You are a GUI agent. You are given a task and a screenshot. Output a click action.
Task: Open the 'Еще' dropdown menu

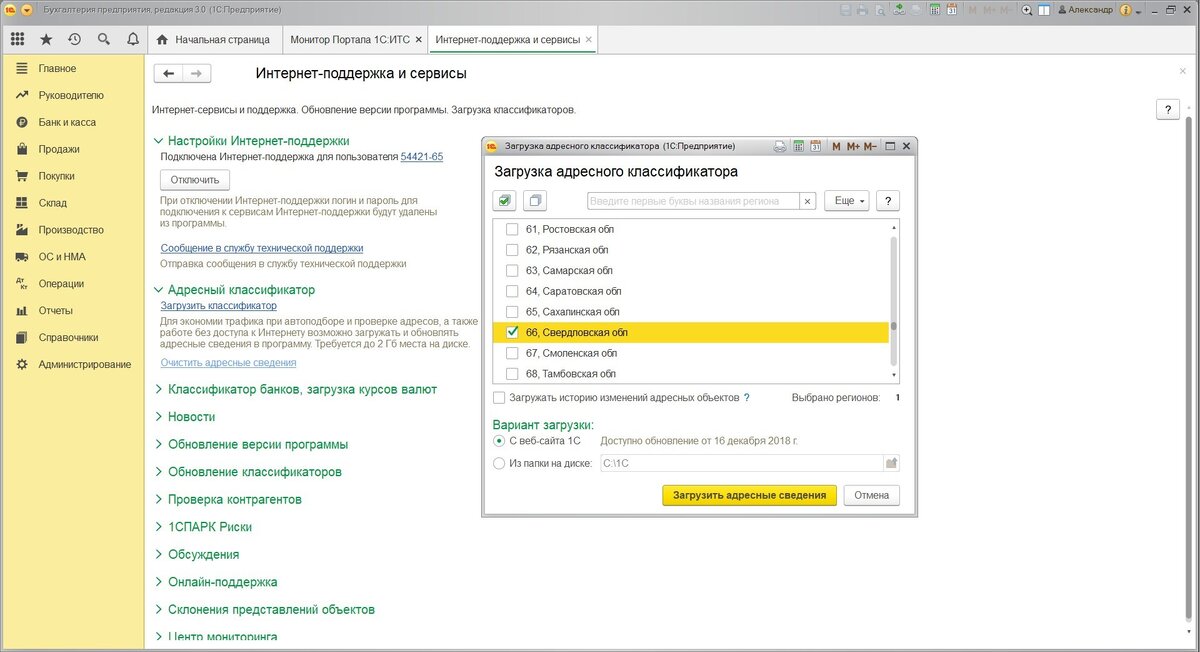tap(848, 201)
